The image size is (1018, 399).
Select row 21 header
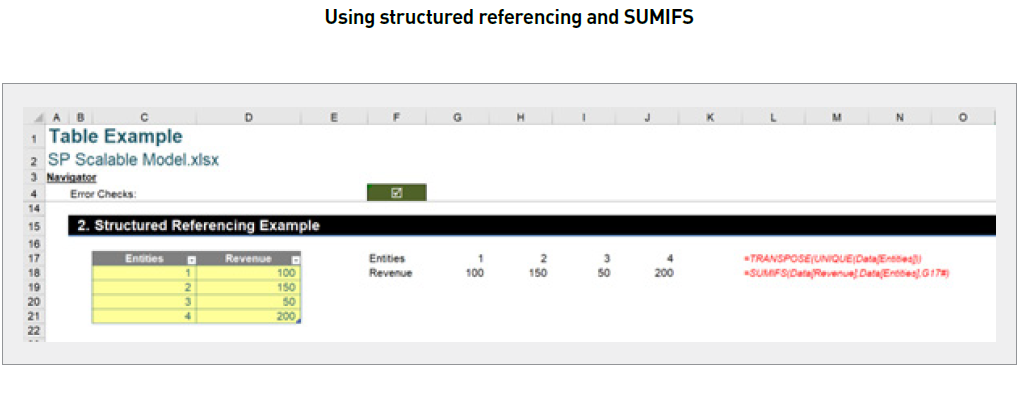[x=34, y=316]
